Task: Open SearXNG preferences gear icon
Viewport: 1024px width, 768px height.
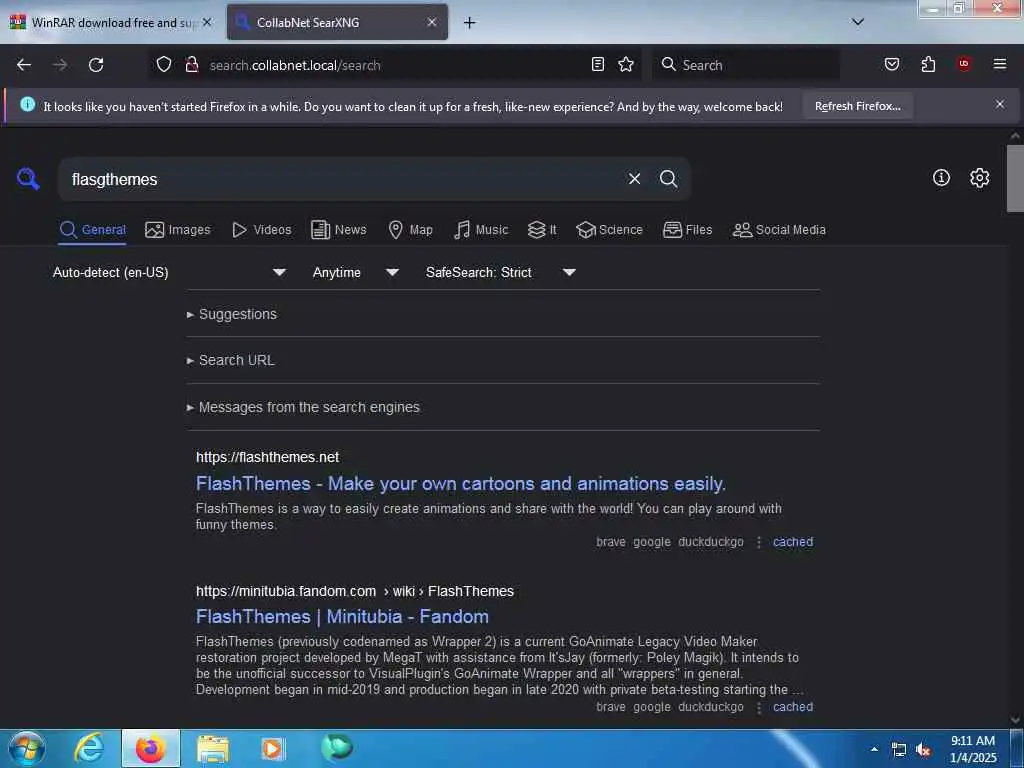Action: tap(980, 178)
